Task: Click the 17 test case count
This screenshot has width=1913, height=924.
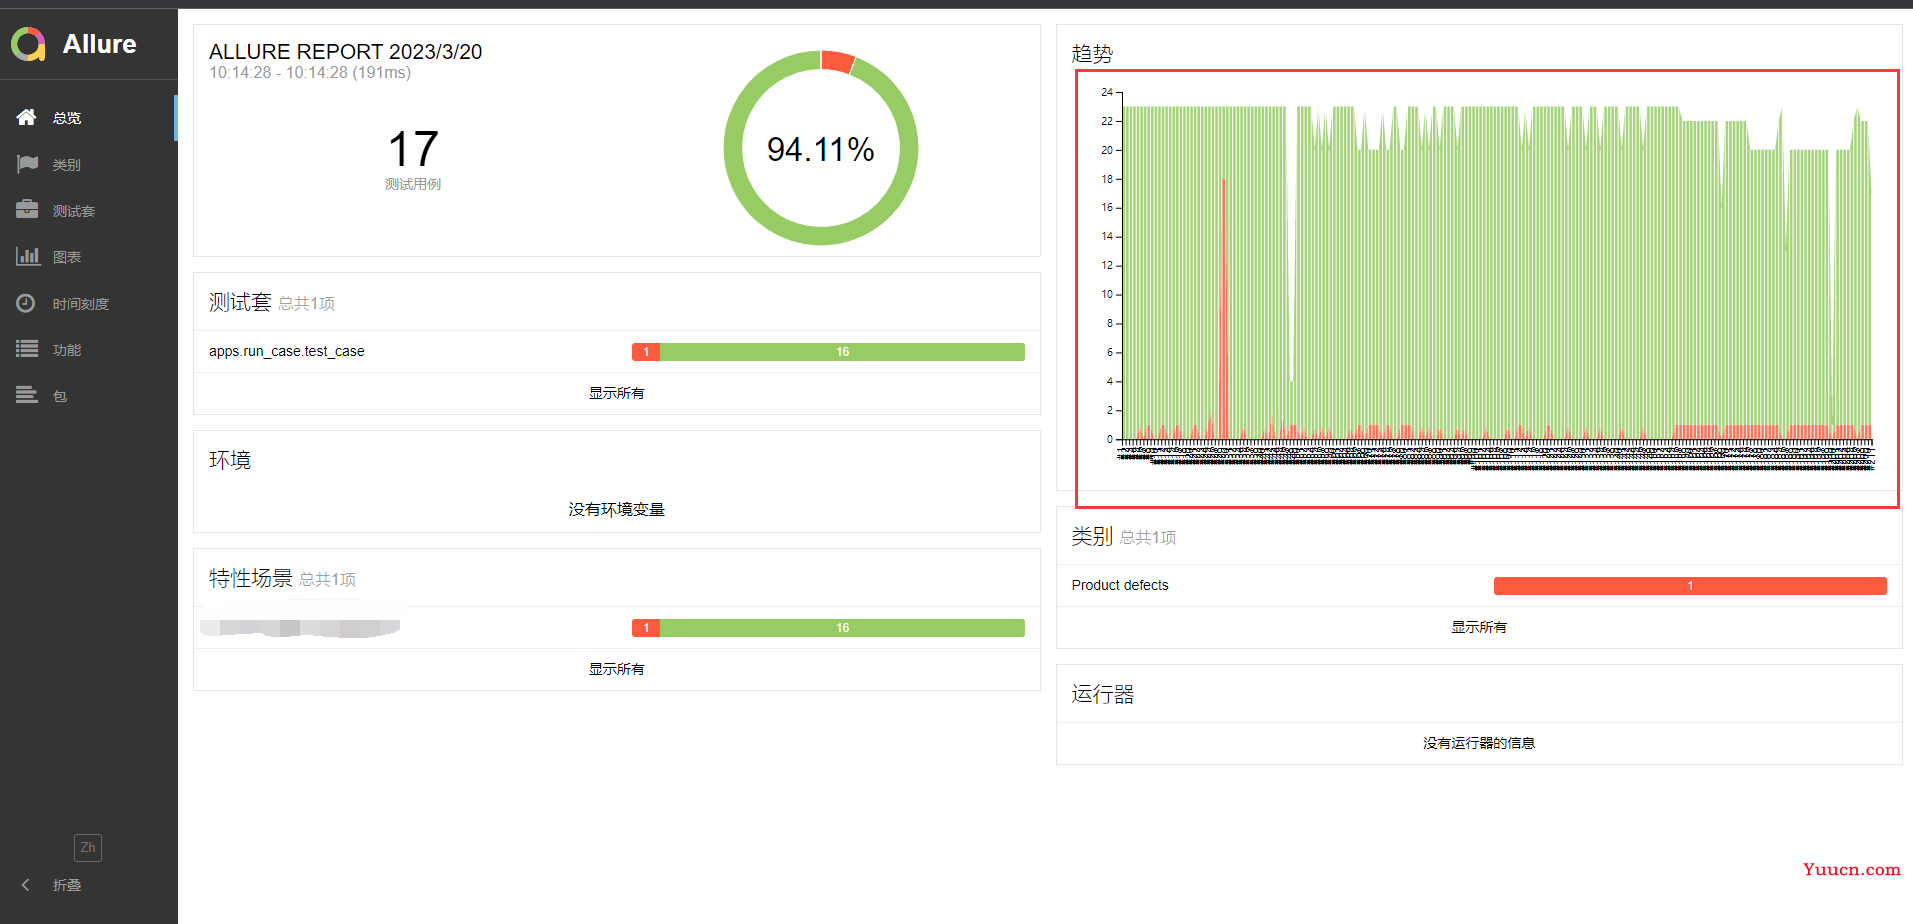Action: (413, 149)
